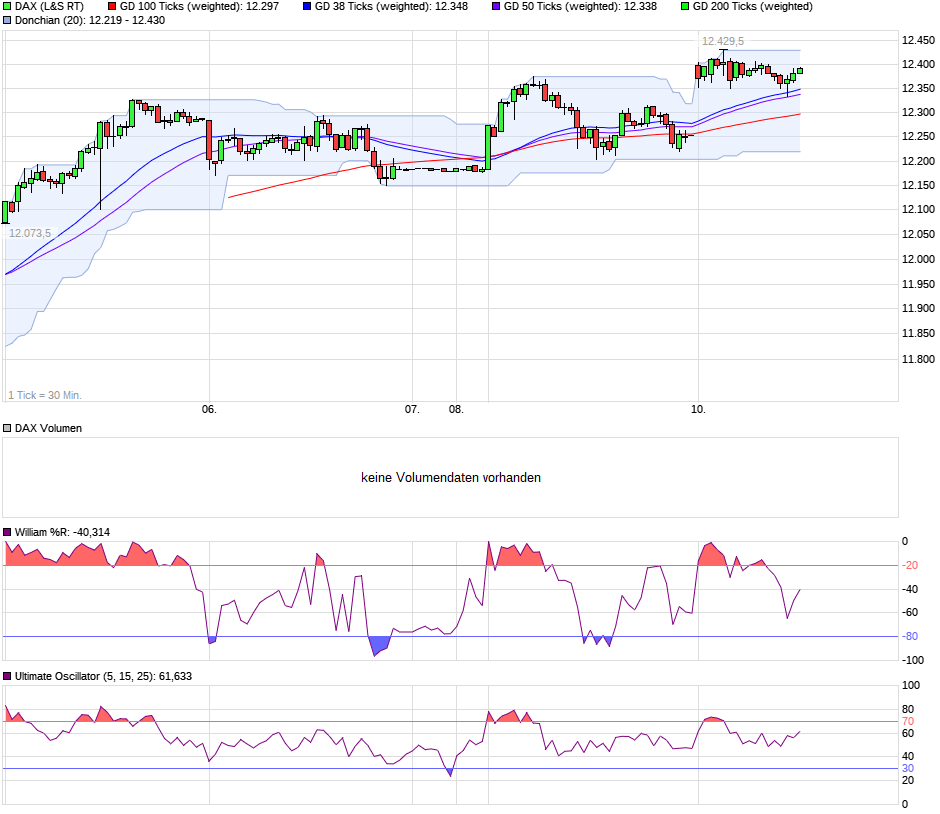Click the green GD 200 Ticks legend swatch

[x=685, y=7]
